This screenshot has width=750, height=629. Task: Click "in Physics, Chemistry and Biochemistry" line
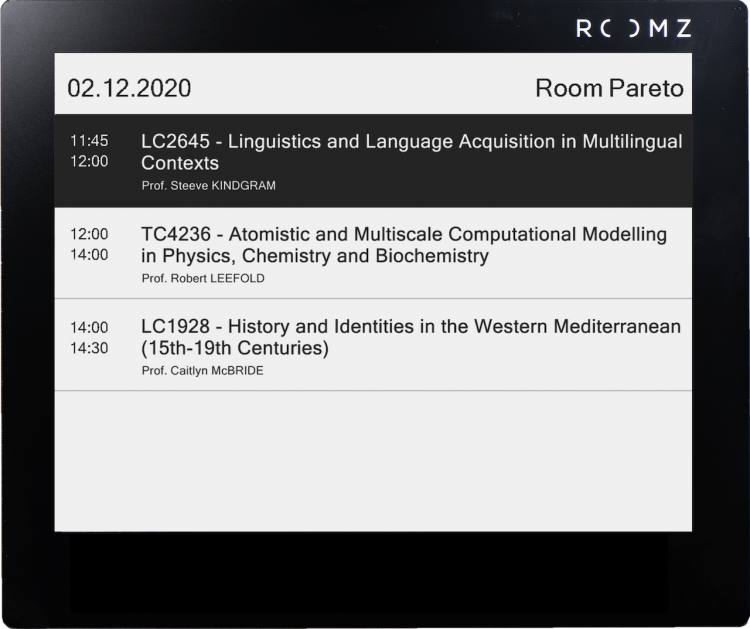(x=315, y=256)
